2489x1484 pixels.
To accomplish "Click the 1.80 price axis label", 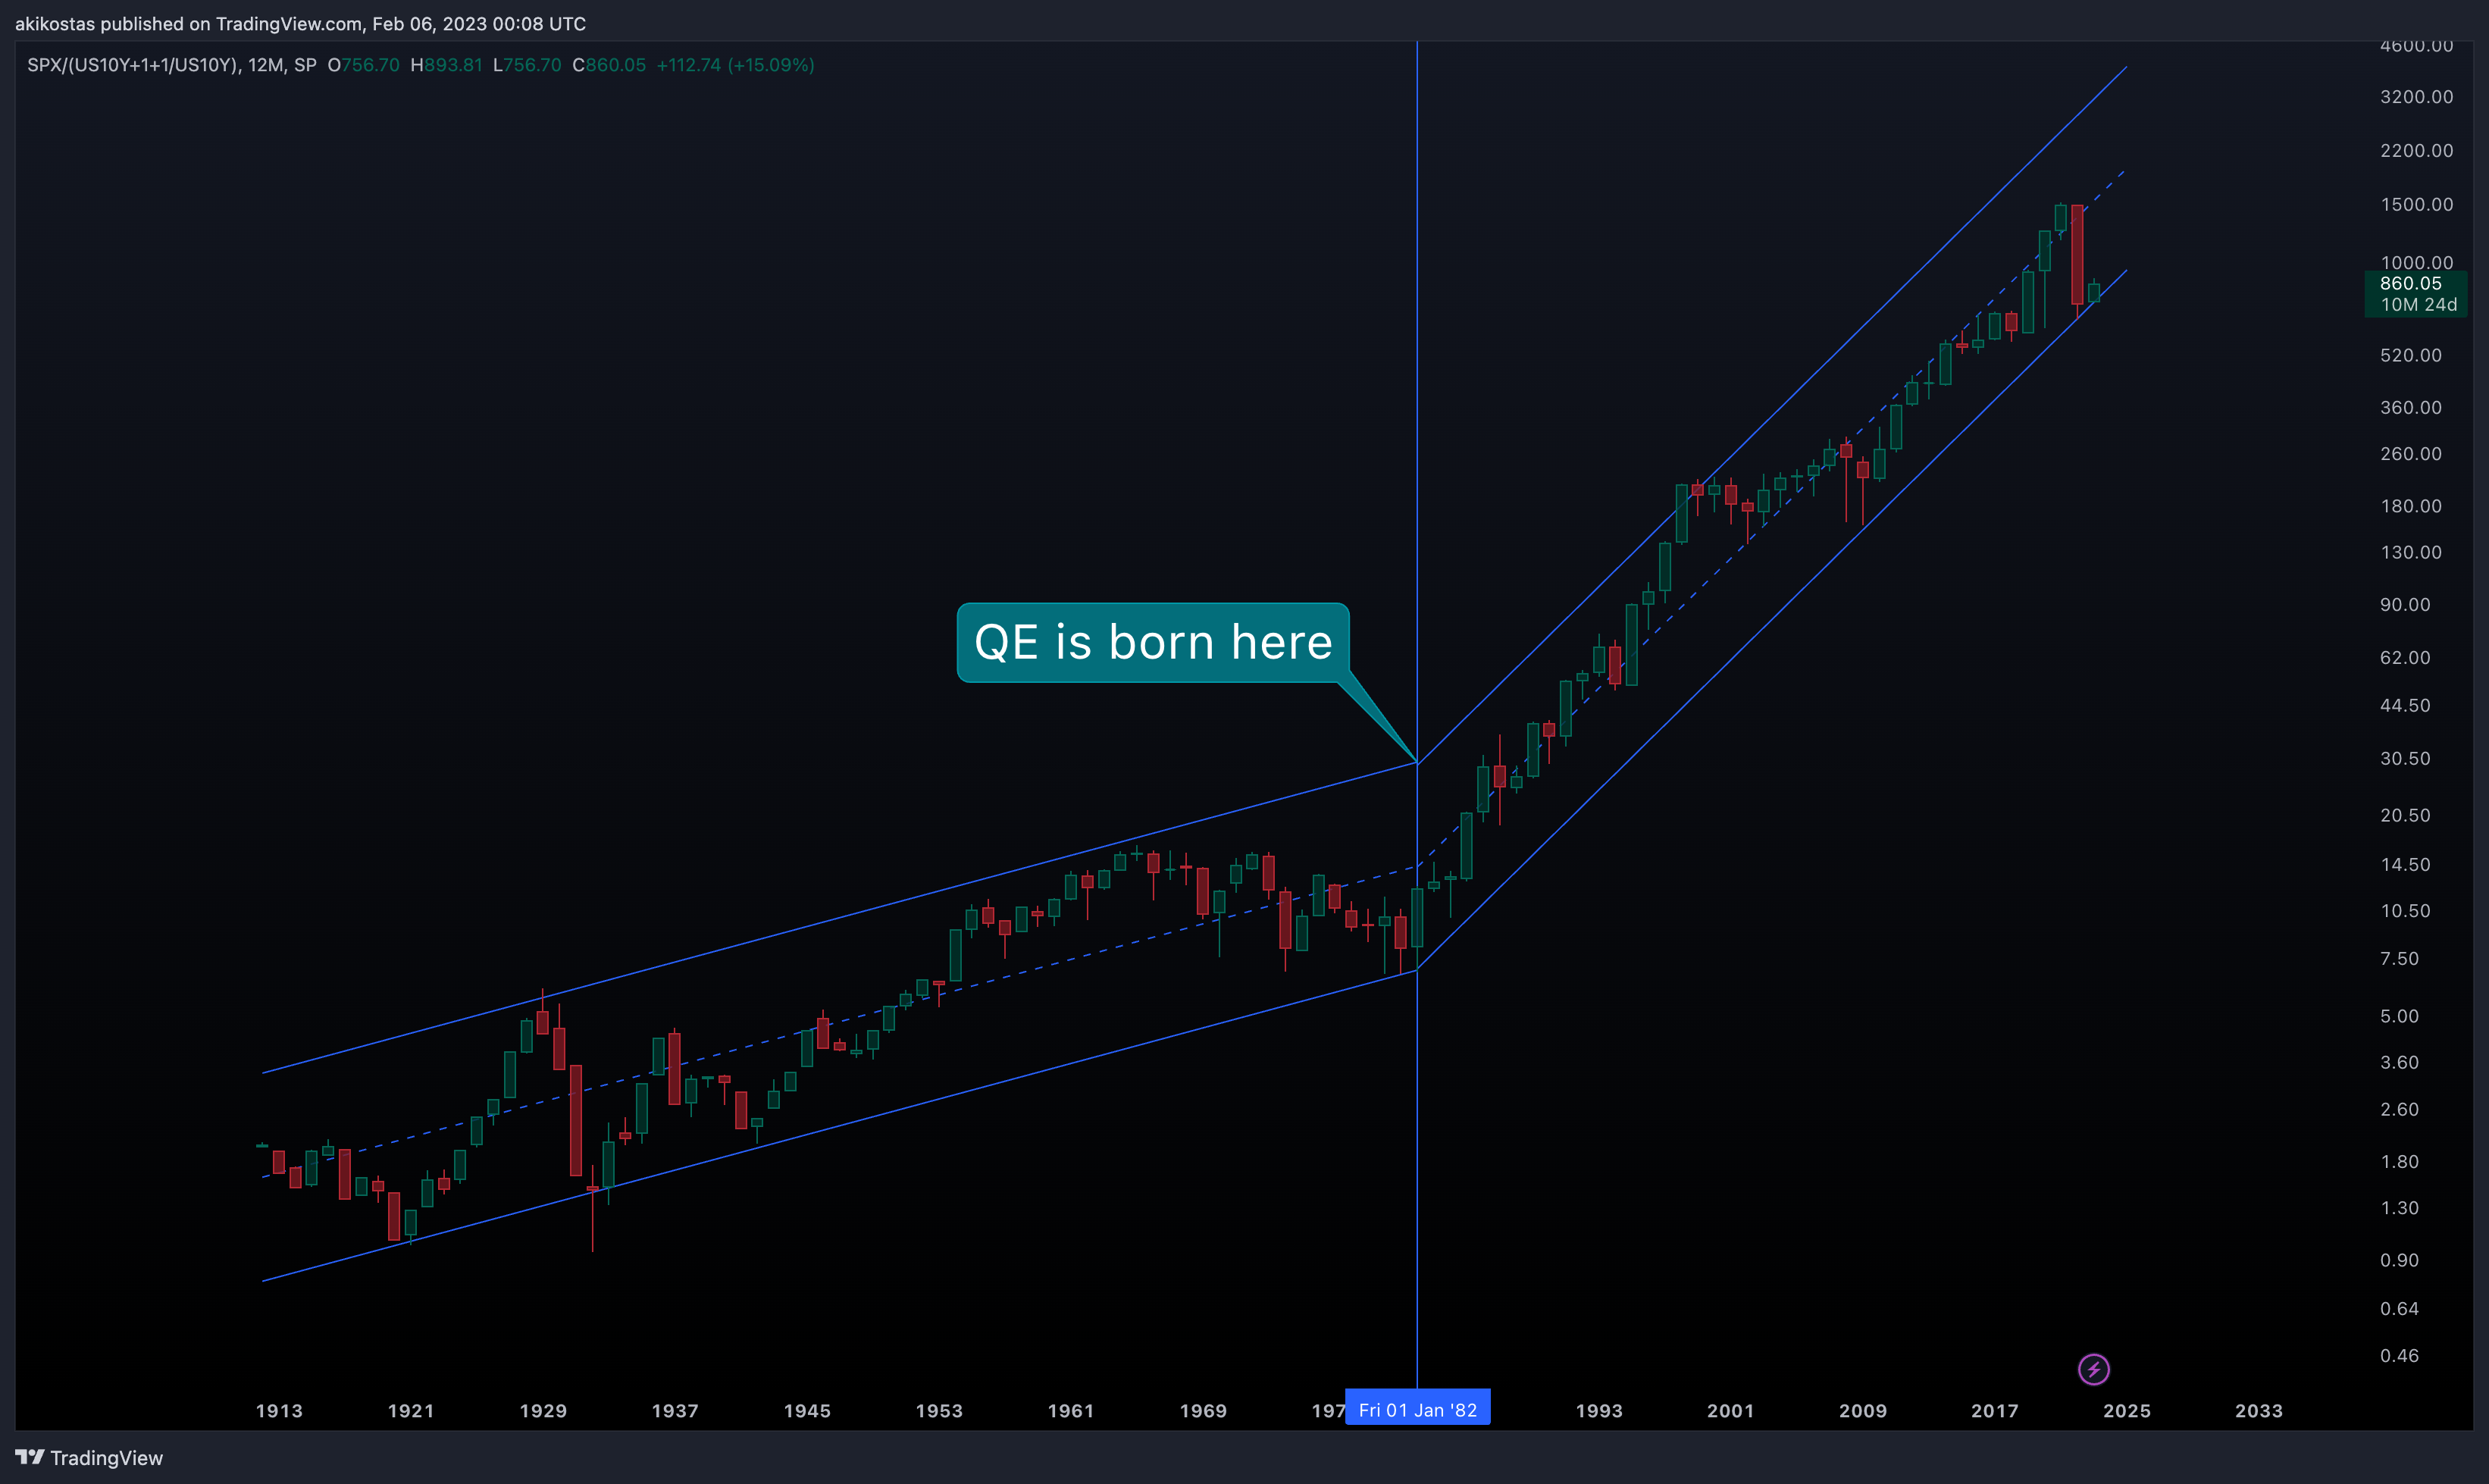I will [x=2399, y=1162].
